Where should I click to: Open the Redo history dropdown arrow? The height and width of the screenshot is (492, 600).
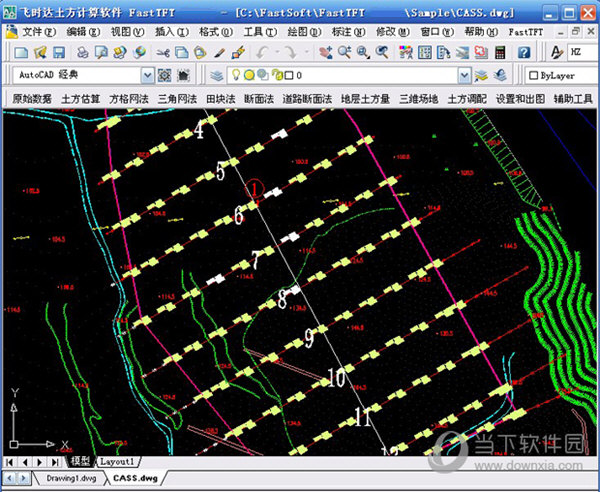[x=307, y=52]
